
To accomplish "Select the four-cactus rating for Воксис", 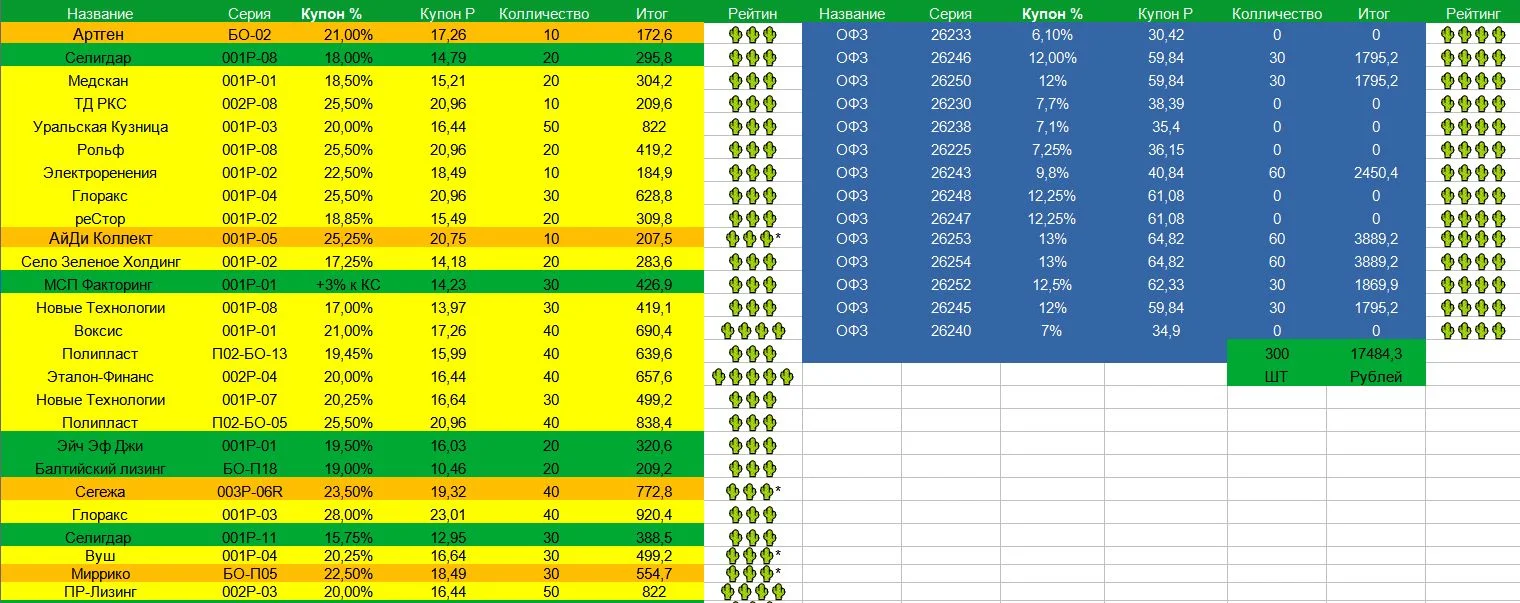I will click(752, 331).
